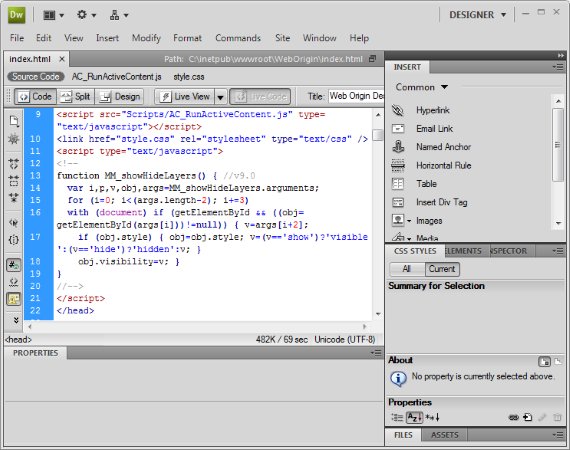
Task: Switch to Code view
Action: (35, 97)
